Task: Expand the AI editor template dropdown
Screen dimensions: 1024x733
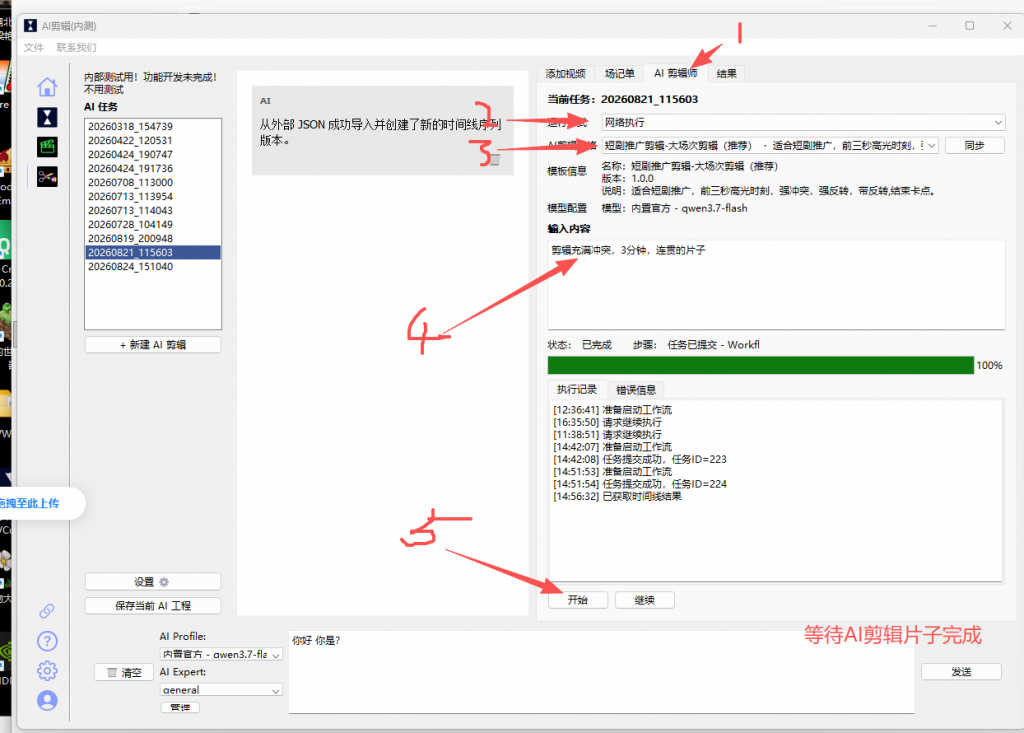Action: [x=770, y=146]
